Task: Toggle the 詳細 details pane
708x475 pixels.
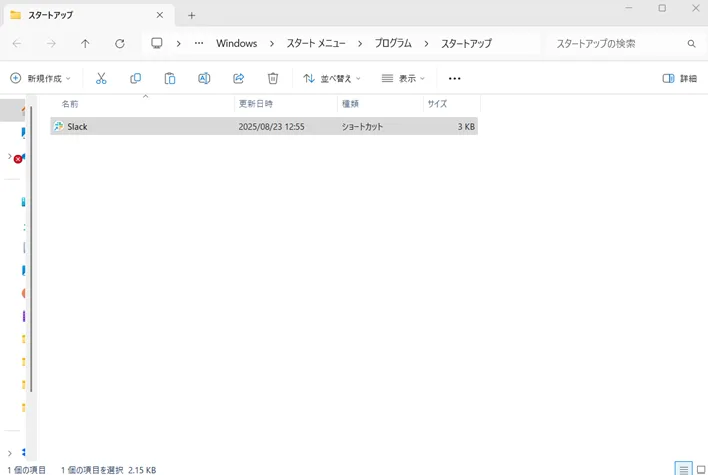Action: (x=680, y=78)
